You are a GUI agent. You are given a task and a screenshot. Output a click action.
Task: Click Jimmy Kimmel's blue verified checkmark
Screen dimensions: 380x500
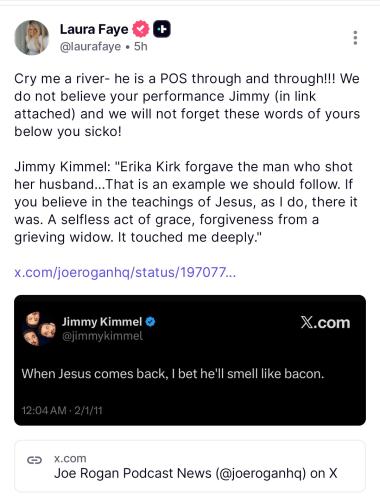tap(151, 322)
